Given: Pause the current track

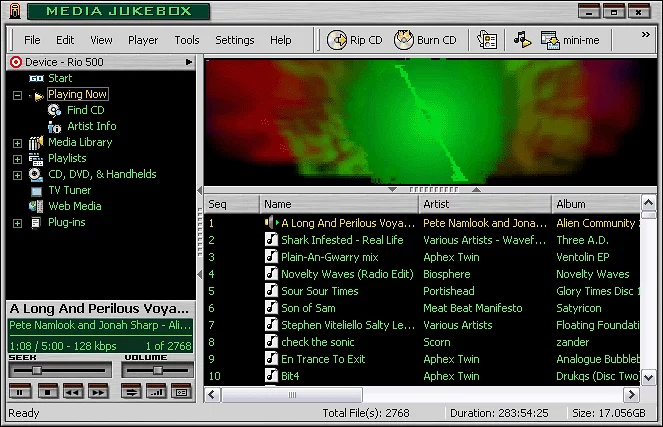Looking at the screenshot, I should [x=21, y=391].
